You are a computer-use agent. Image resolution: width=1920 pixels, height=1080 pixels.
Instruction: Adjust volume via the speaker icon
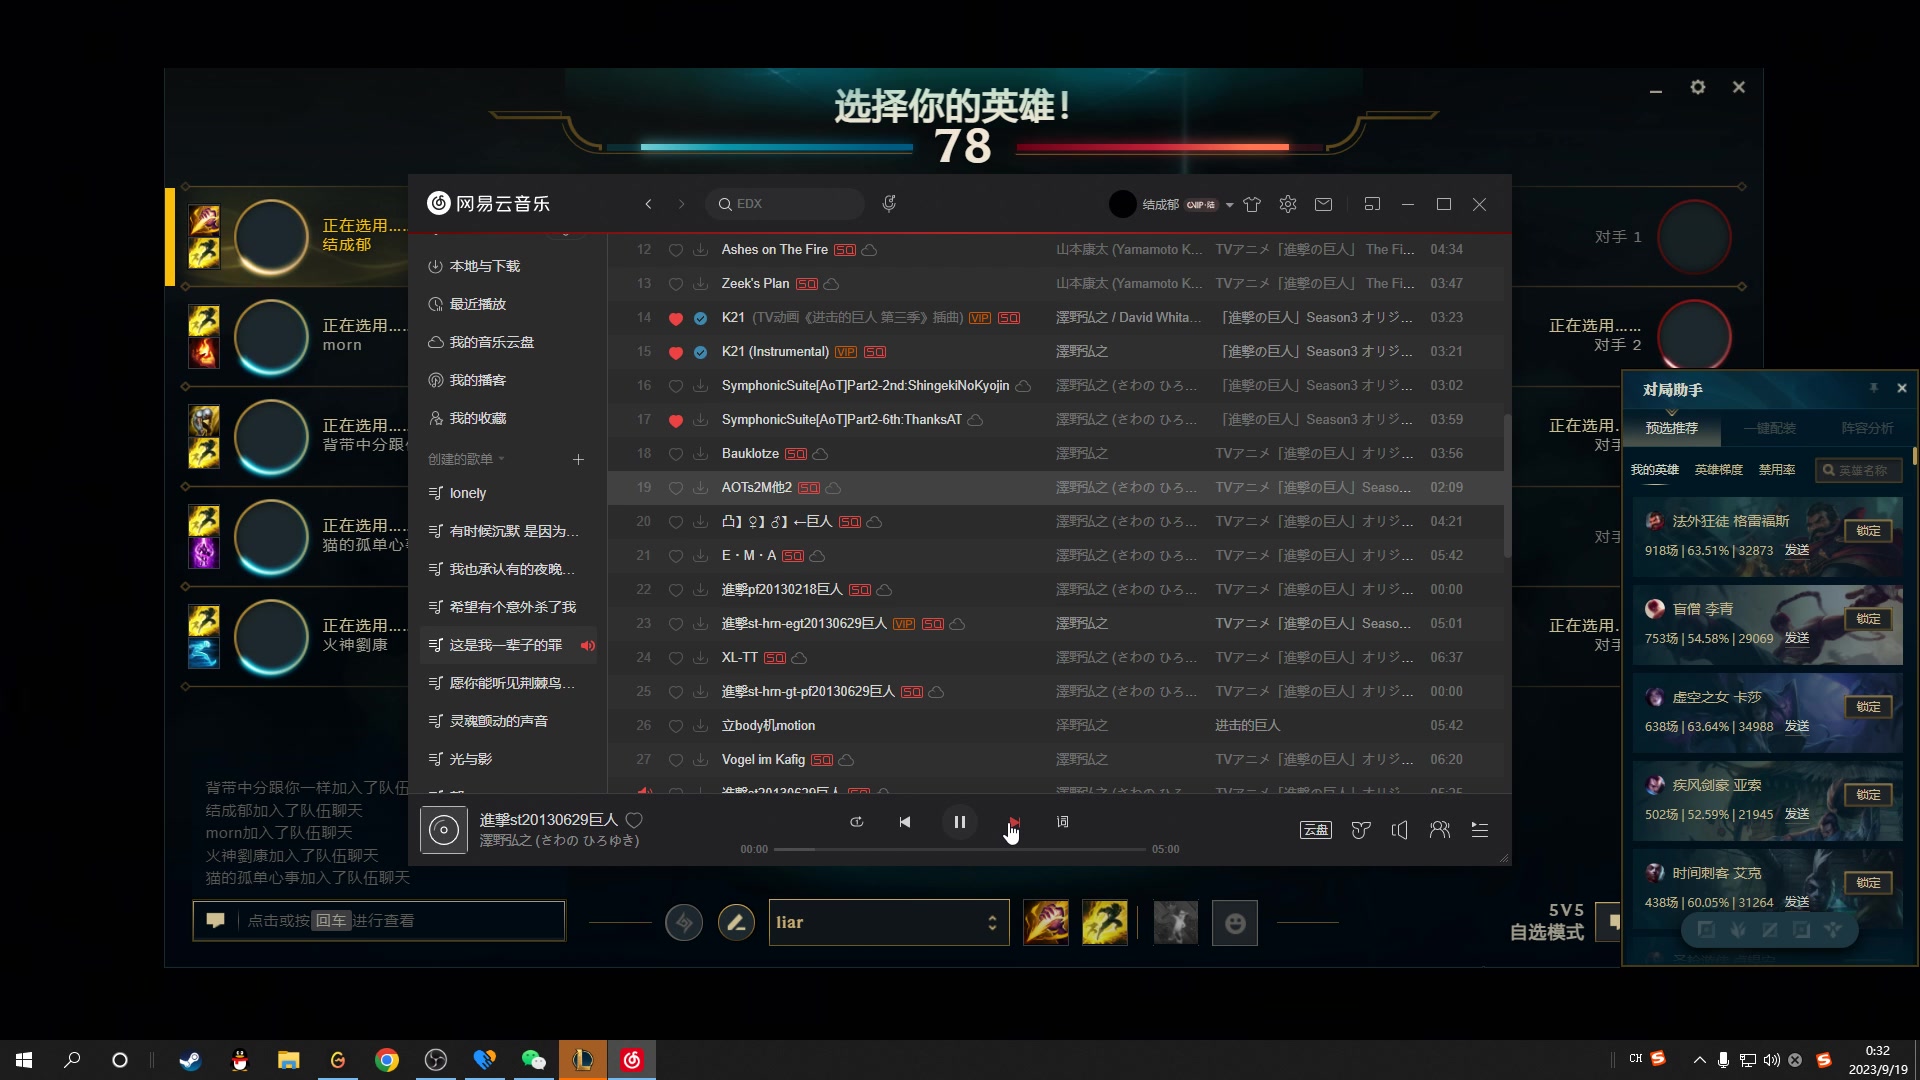pos(1400,830)
